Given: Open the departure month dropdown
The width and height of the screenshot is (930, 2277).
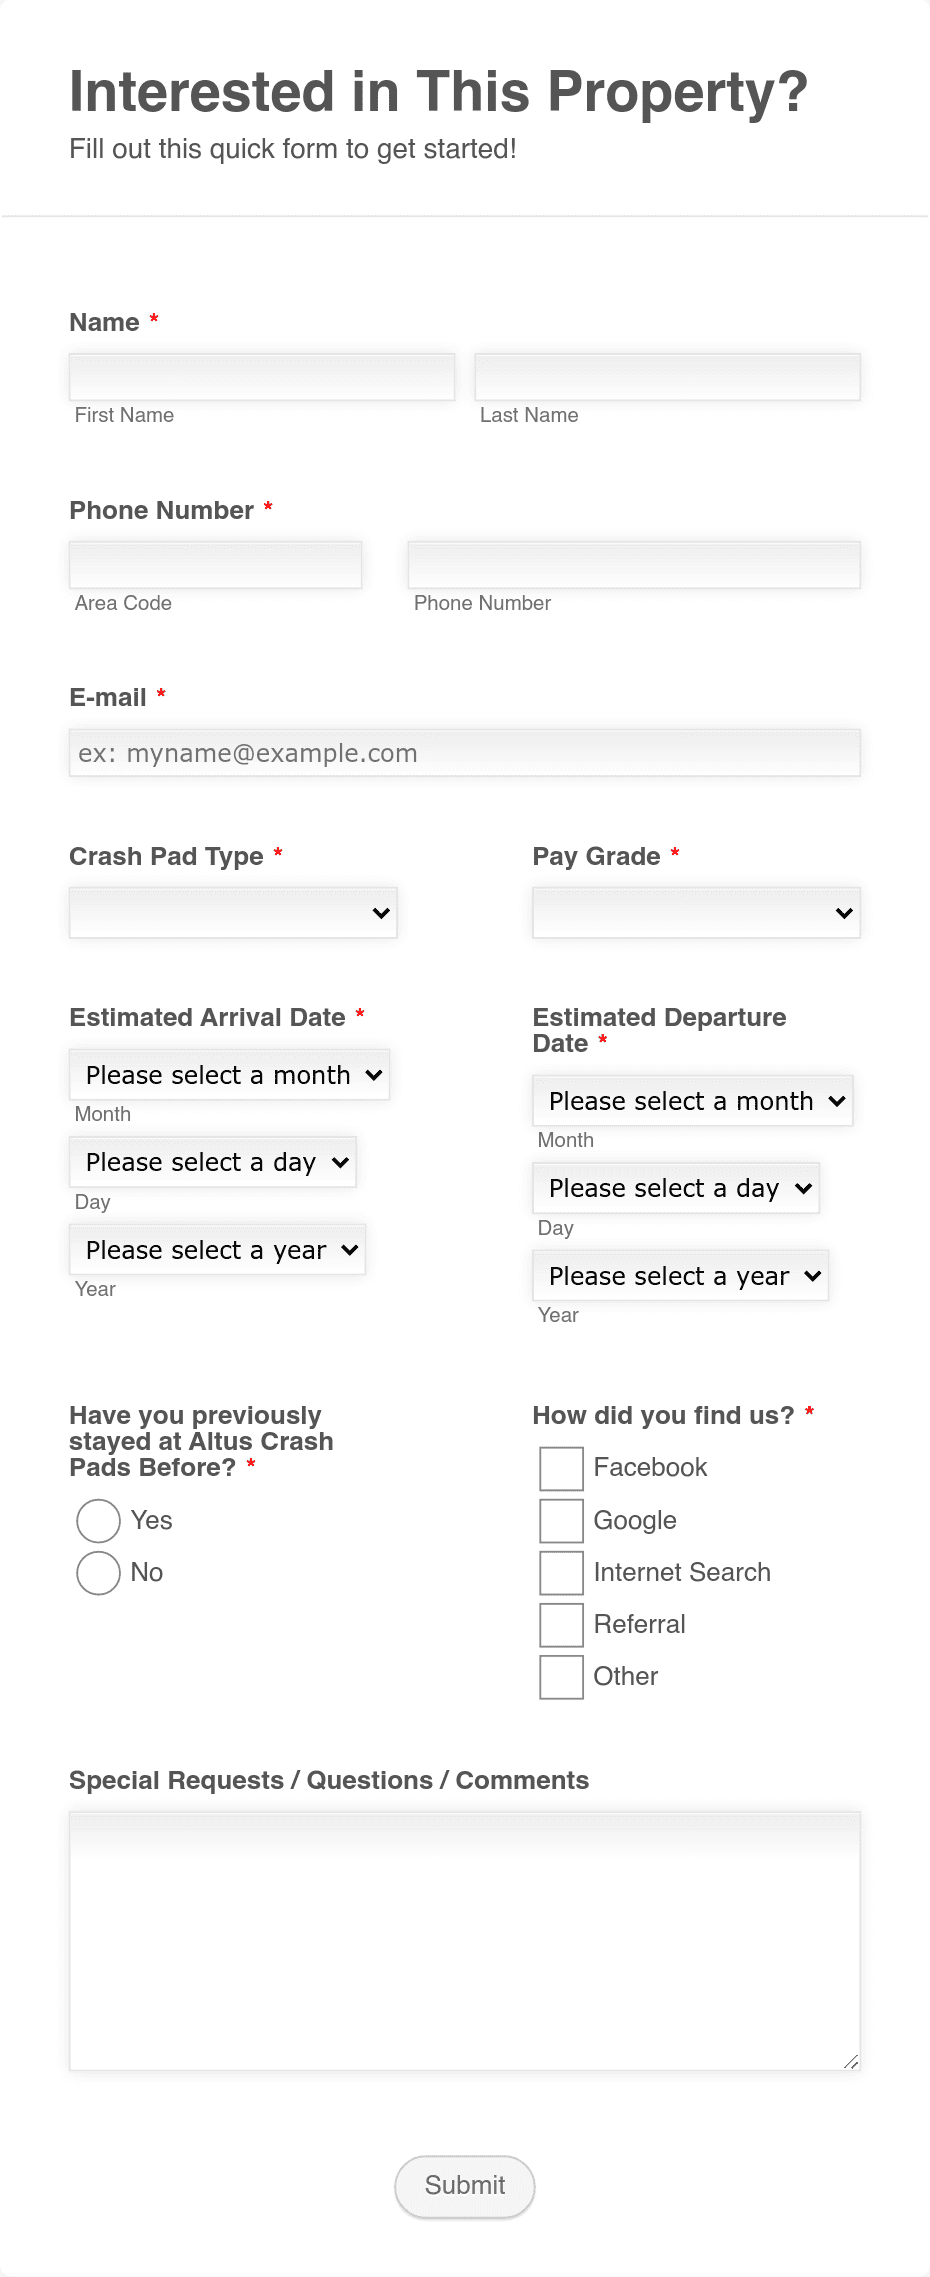Looking at the screenshot, I should point(692,1101).
